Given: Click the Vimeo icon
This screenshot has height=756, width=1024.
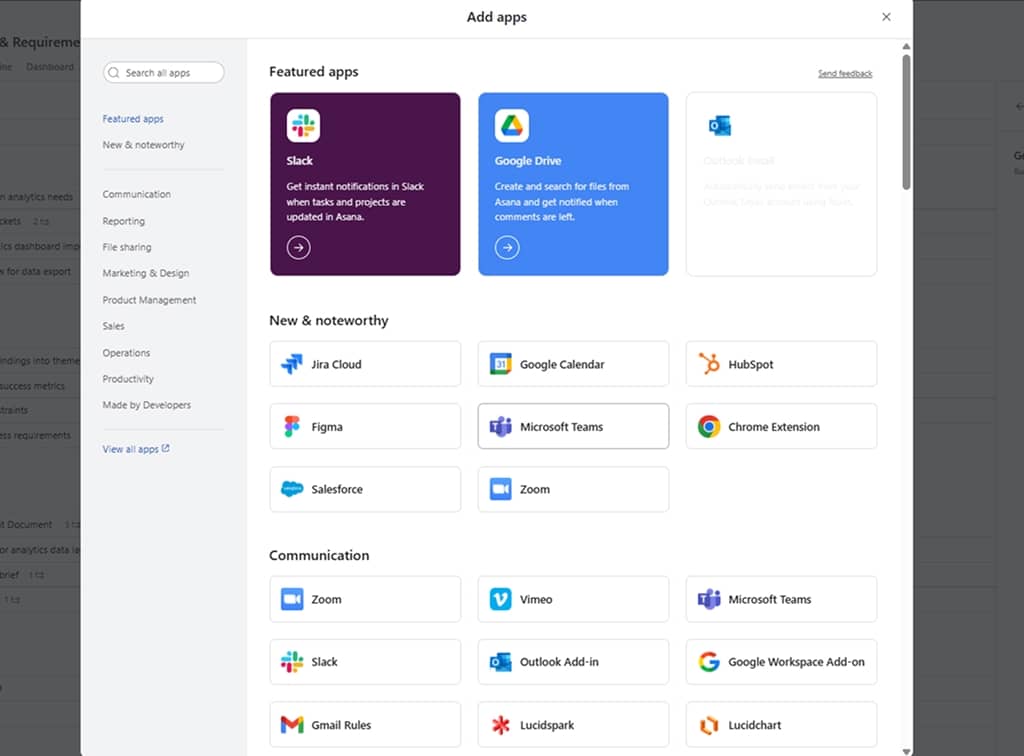Looking at the screenshot, I should 500,599.
